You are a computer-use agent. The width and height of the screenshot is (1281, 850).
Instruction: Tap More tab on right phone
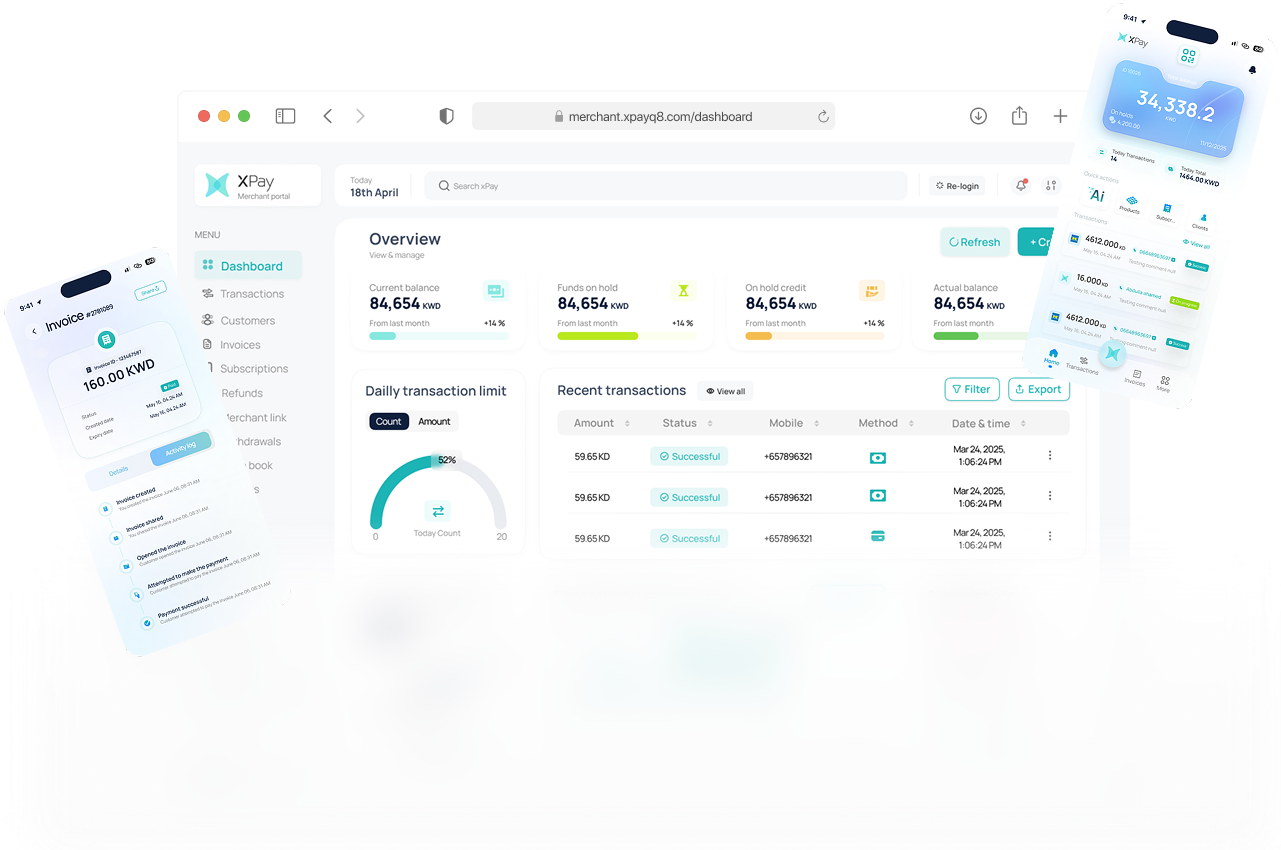(1164, 384)
